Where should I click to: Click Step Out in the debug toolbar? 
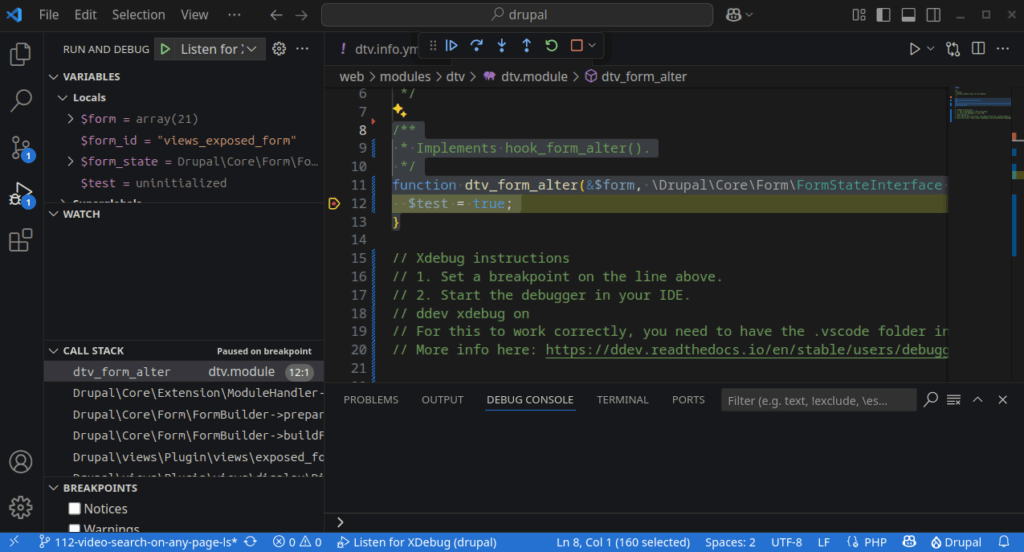coord(526,46)
